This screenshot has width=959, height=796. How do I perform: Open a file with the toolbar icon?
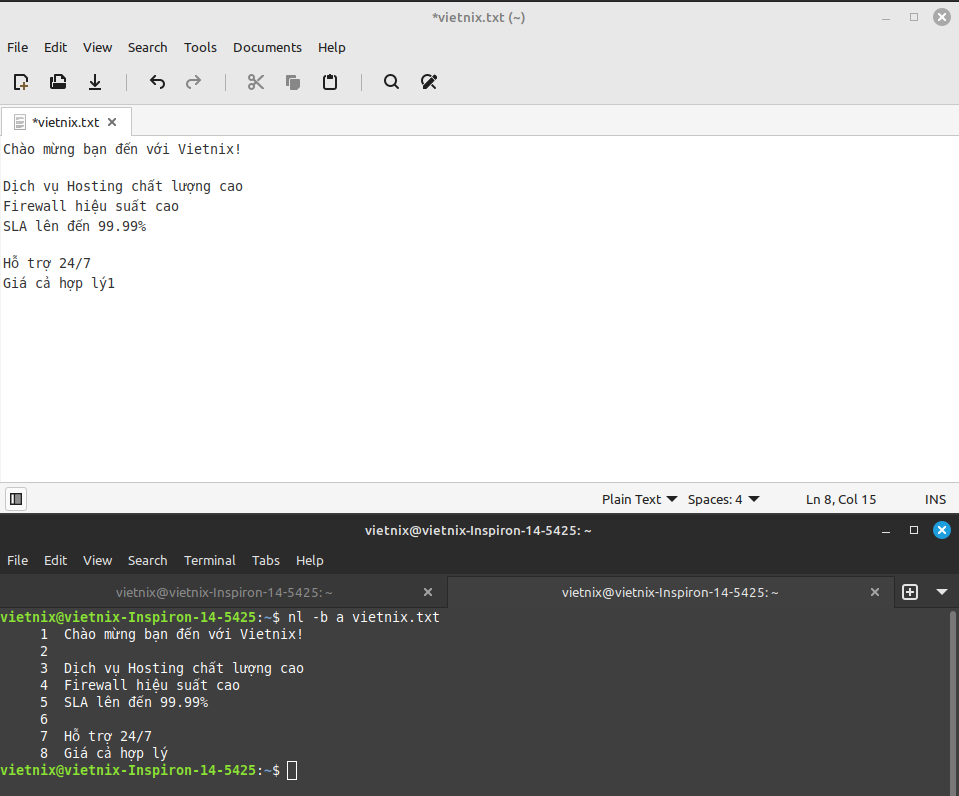pyautogui.click(x=58, y=82)
